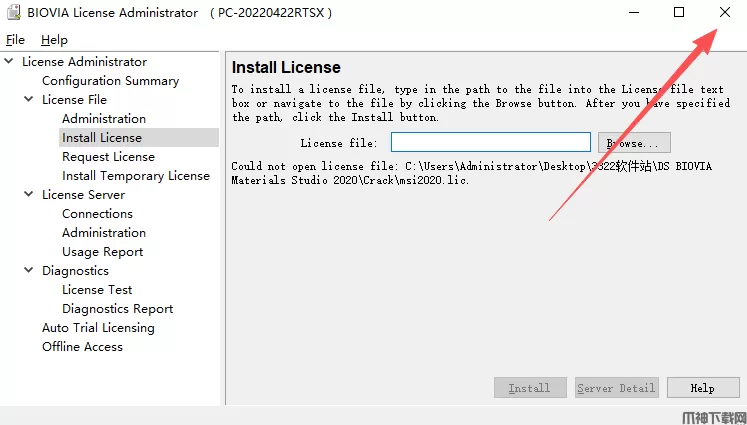Collapse the License Administrator root node
Screen dimensions: 747x425
[9, 62]
